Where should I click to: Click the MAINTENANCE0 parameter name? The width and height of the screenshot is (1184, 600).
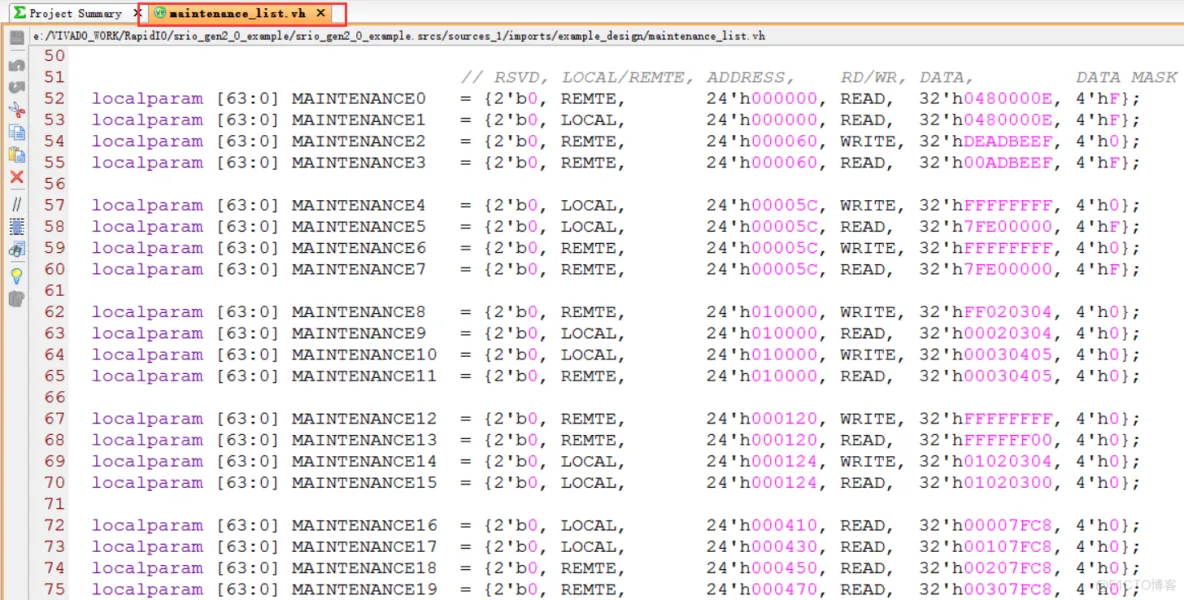359,99
